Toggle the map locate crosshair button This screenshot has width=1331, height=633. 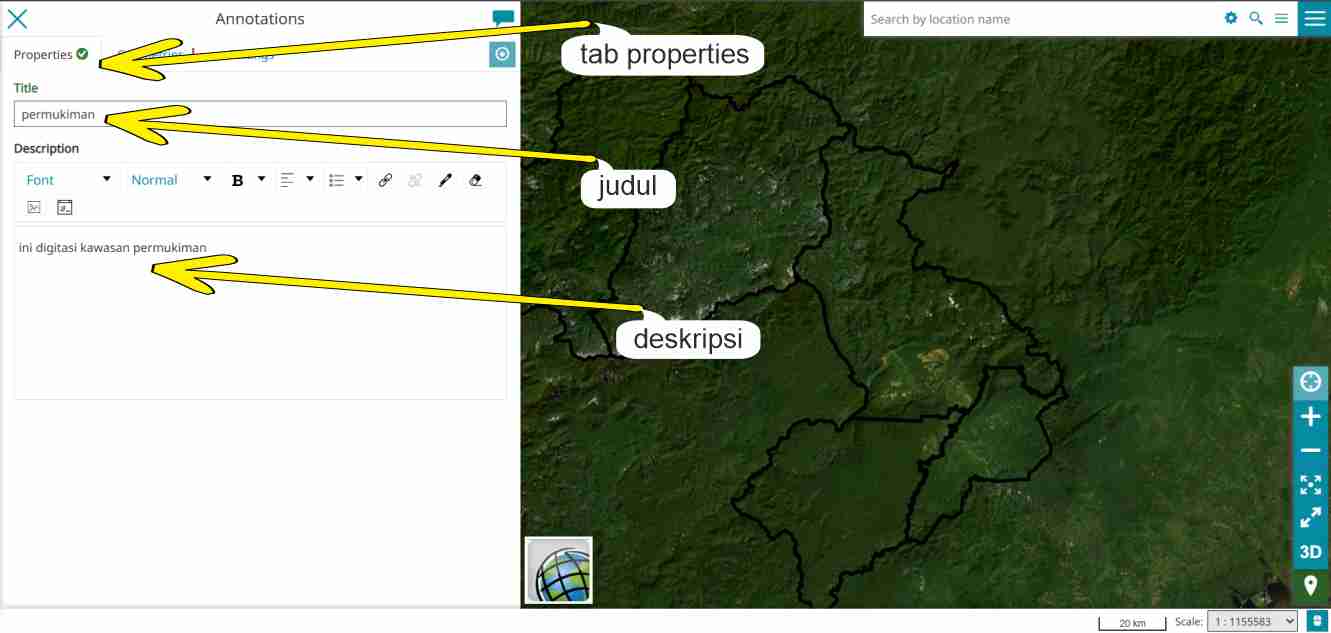pos(1310,382)
